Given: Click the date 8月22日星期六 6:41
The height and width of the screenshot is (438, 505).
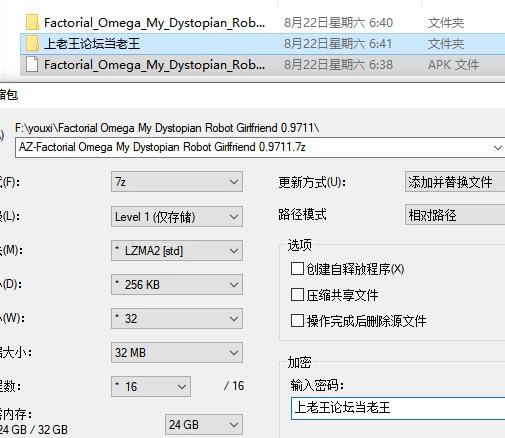Looking at the screenshot, I should 338,44.
